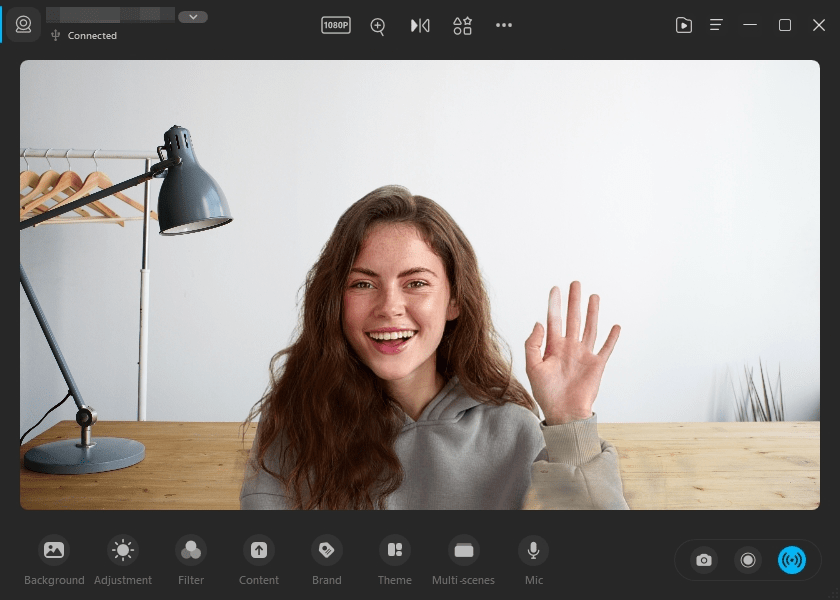Open the Content sharing panel

pos(258,558)
